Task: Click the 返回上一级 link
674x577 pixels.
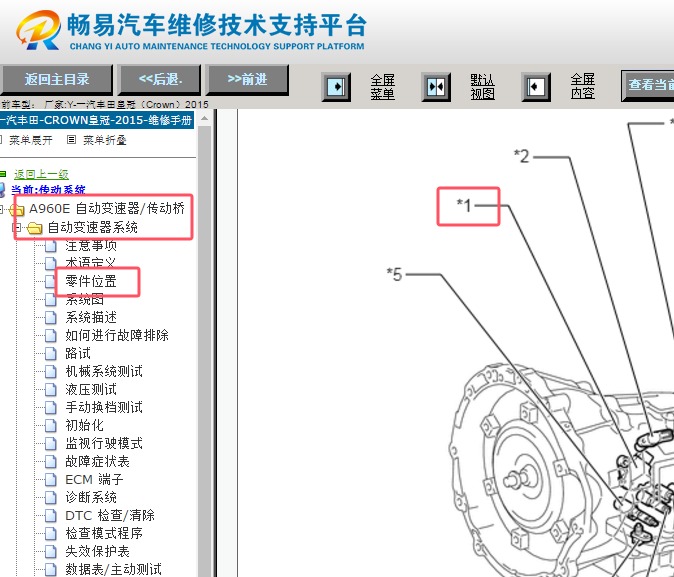Action: (41, 174)
